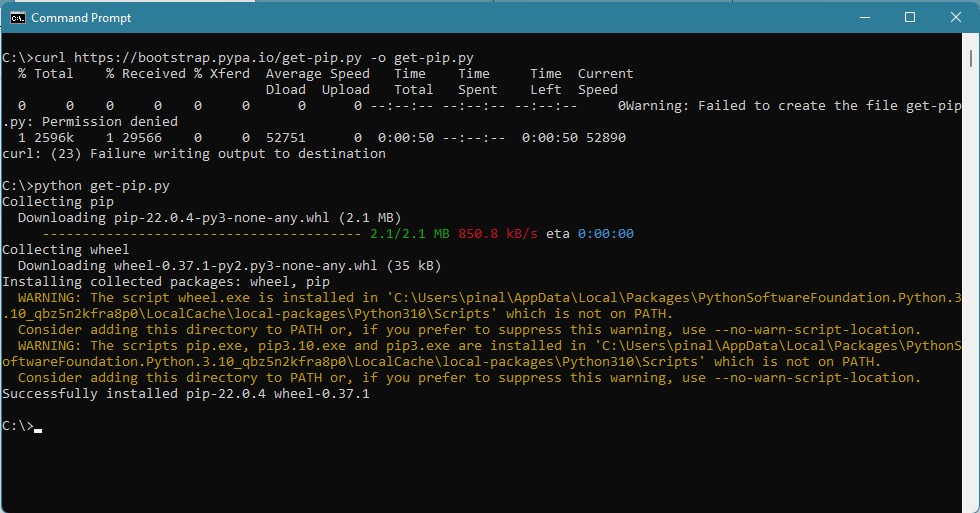Image resolution: width=980 pixels, height=513 pixels.
Task: Click 'Installing collected packages: wheel, pip' line
Action: pos(166,282)
